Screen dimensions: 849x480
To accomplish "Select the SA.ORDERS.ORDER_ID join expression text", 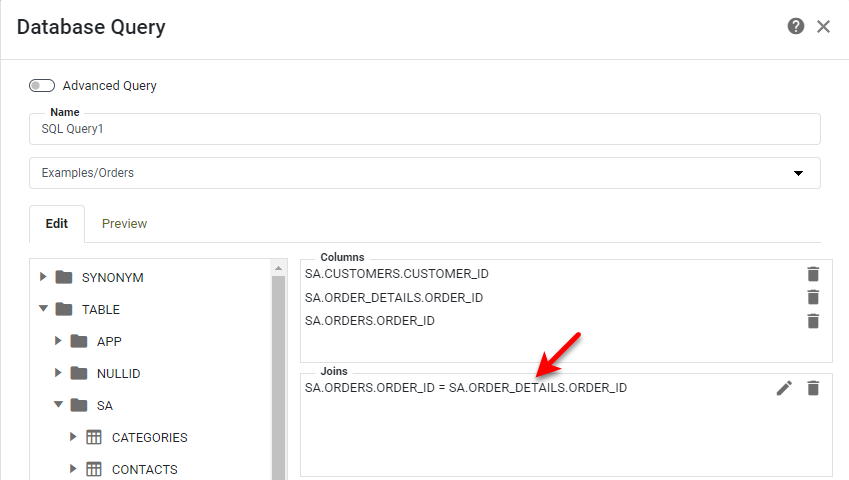I will coord(466,388).
